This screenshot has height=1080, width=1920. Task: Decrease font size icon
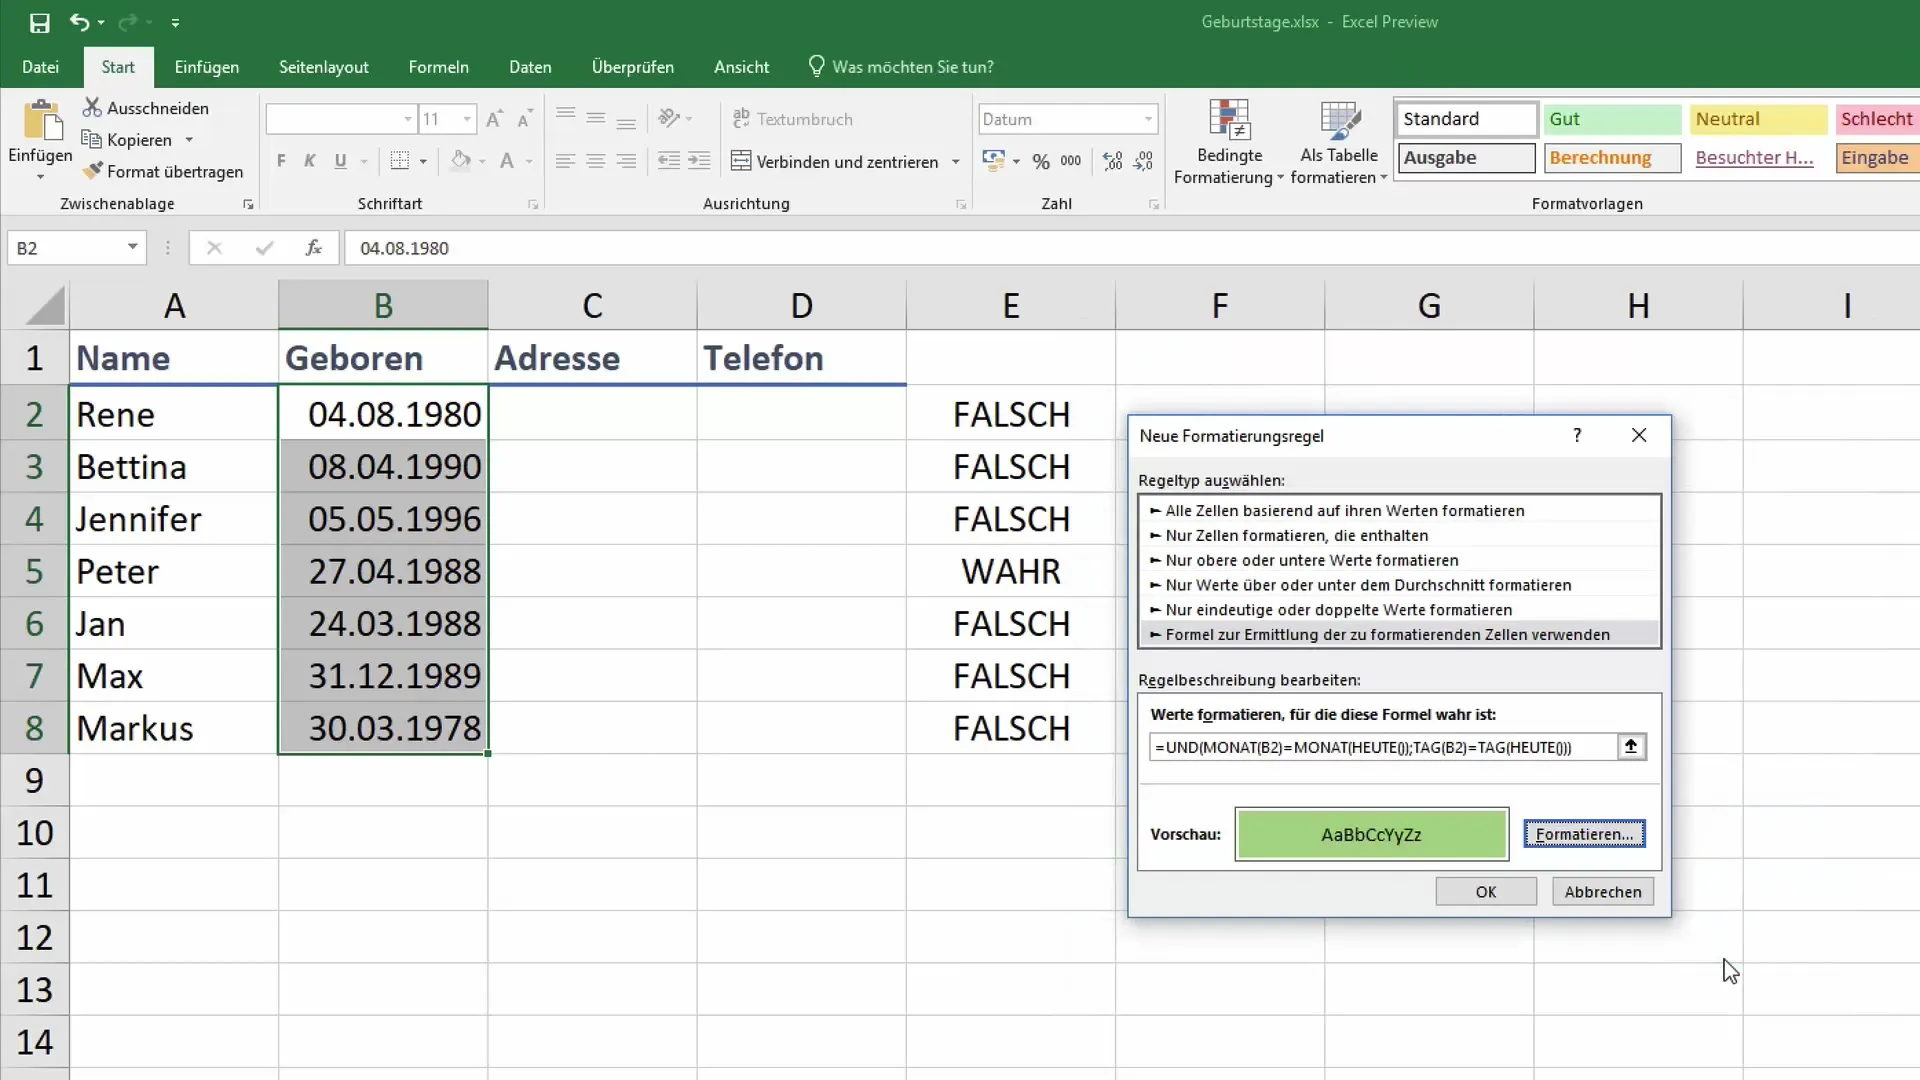pyautogui.click(x=524, y=119)
